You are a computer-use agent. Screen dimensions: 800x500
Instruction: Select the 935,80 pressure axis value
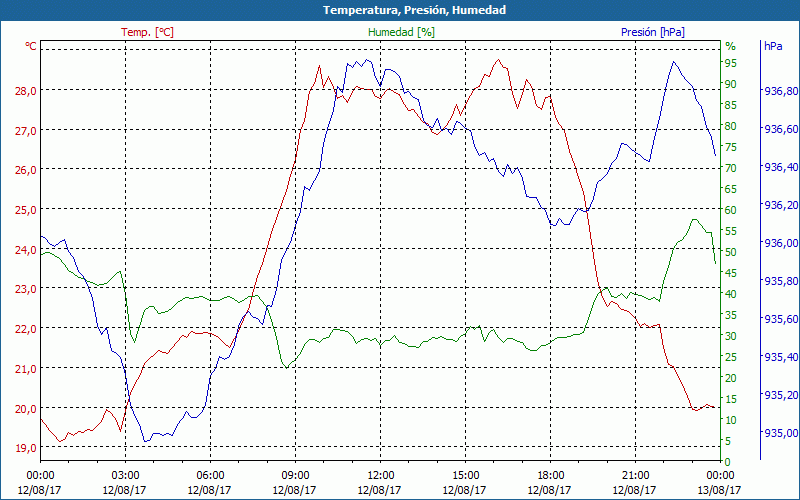click(781, 281)
